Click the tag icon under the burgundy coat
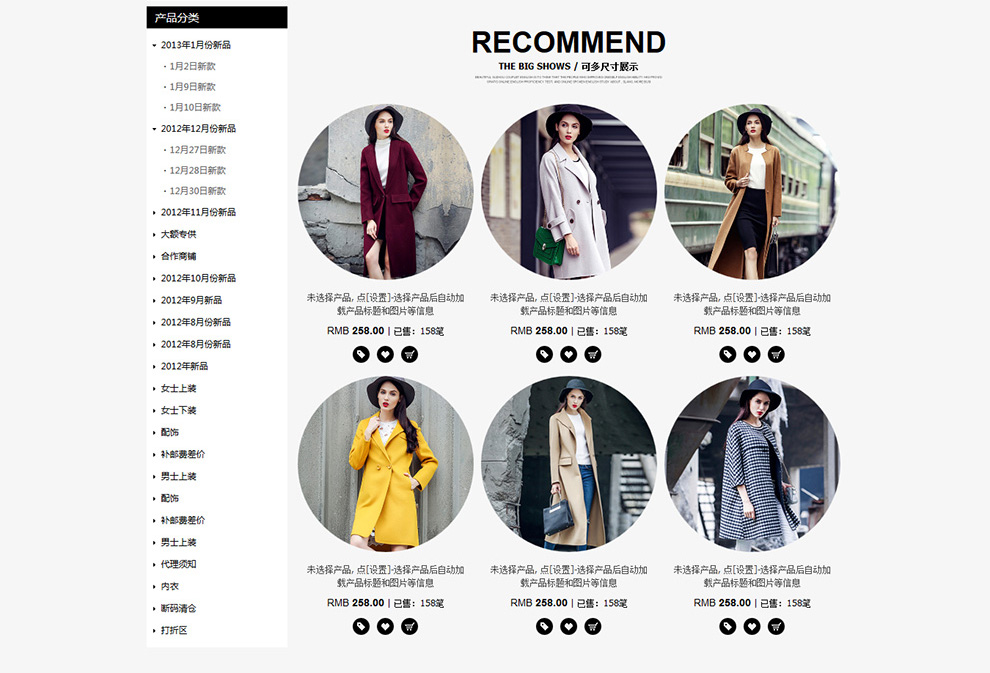 pyautogui.click(x=361, y=354)
